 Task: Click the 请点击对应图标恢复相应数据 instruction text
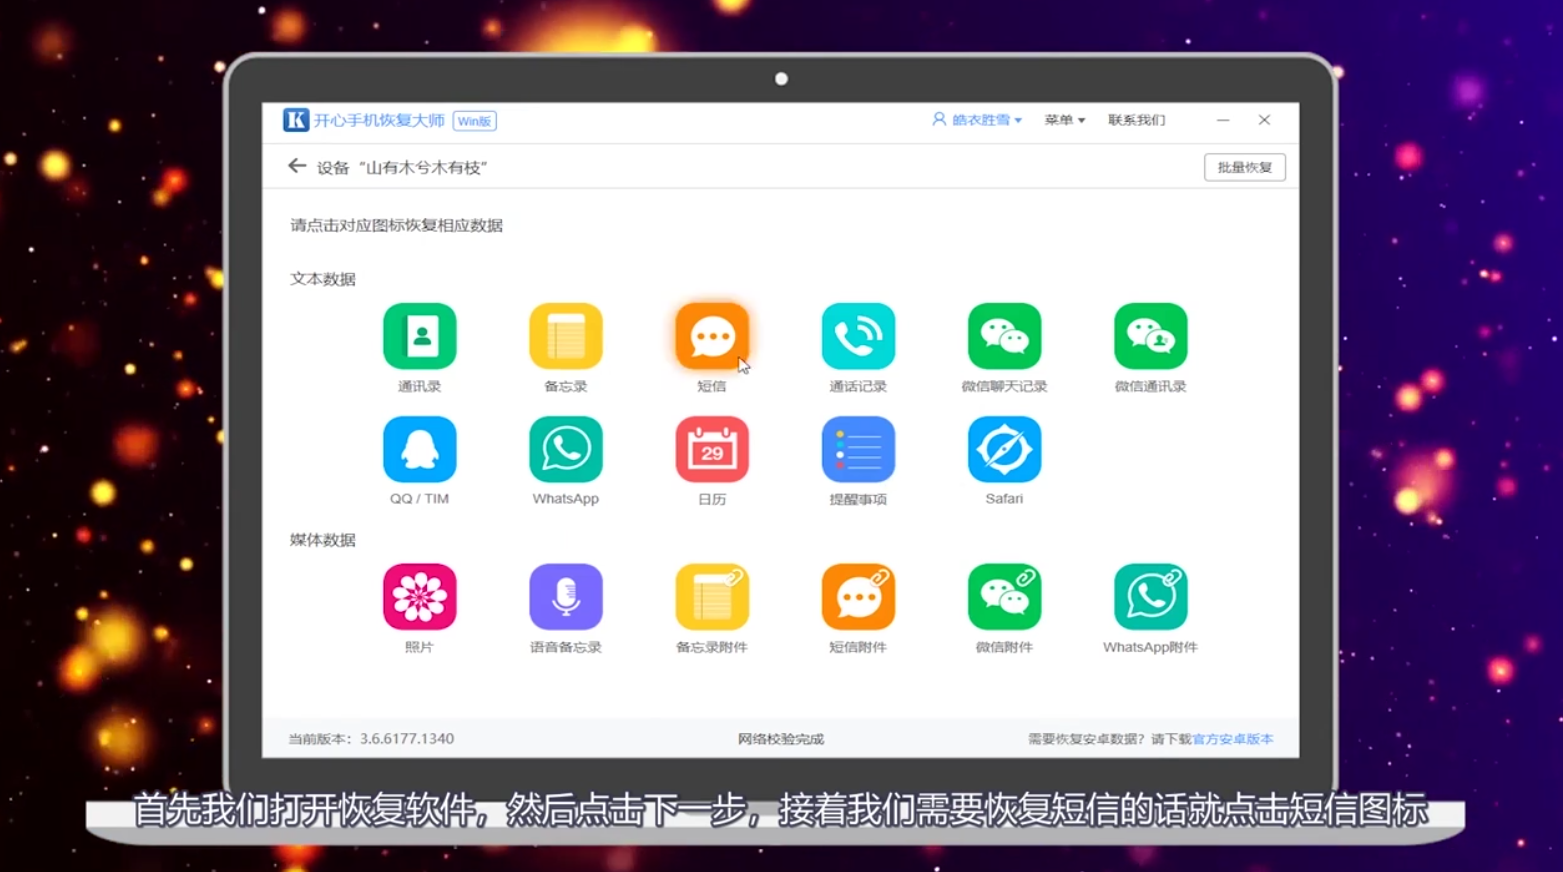(396, 225)
